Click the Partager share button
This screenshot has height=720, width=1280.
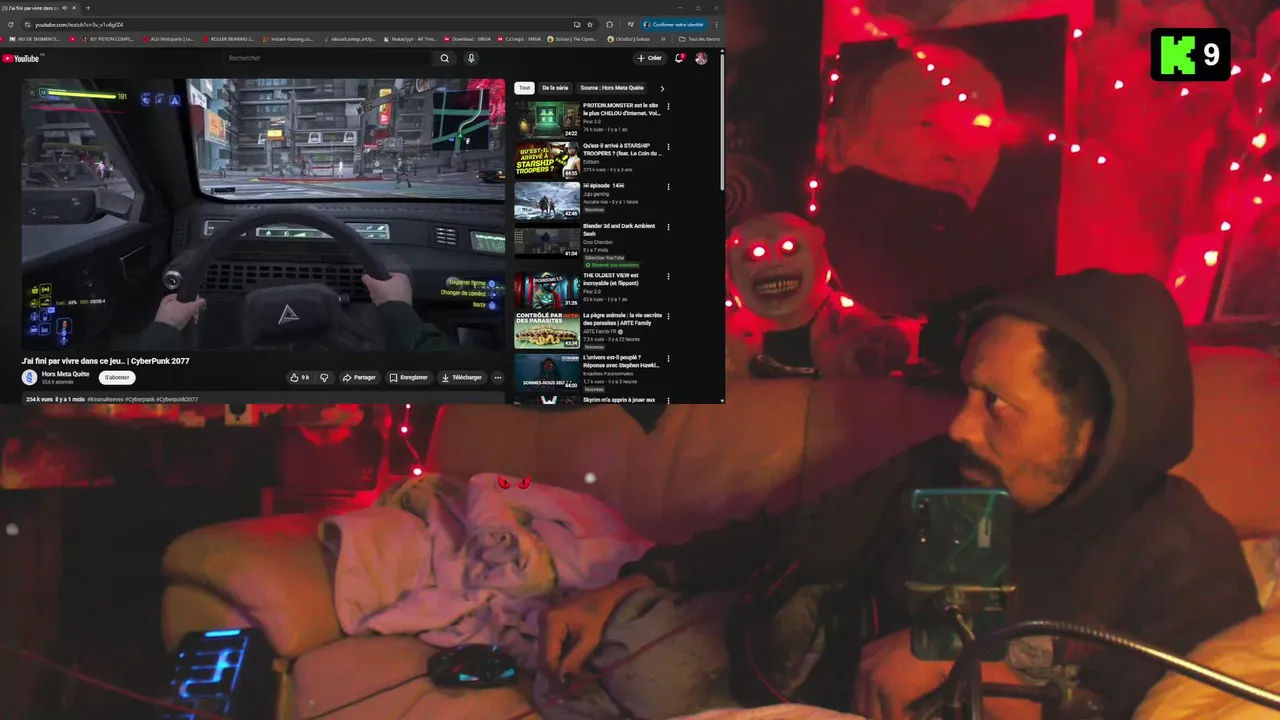click(x=359, y=378)
